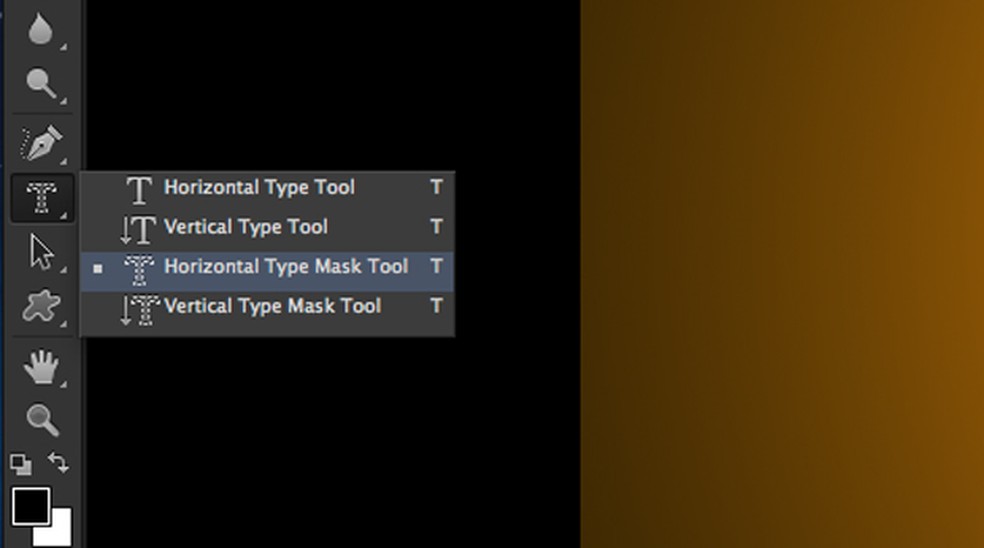Image resolution: width=984 pixels, height=548 pixels.
Task: Reset to default foreground and background colors
Action: (21, 465)
